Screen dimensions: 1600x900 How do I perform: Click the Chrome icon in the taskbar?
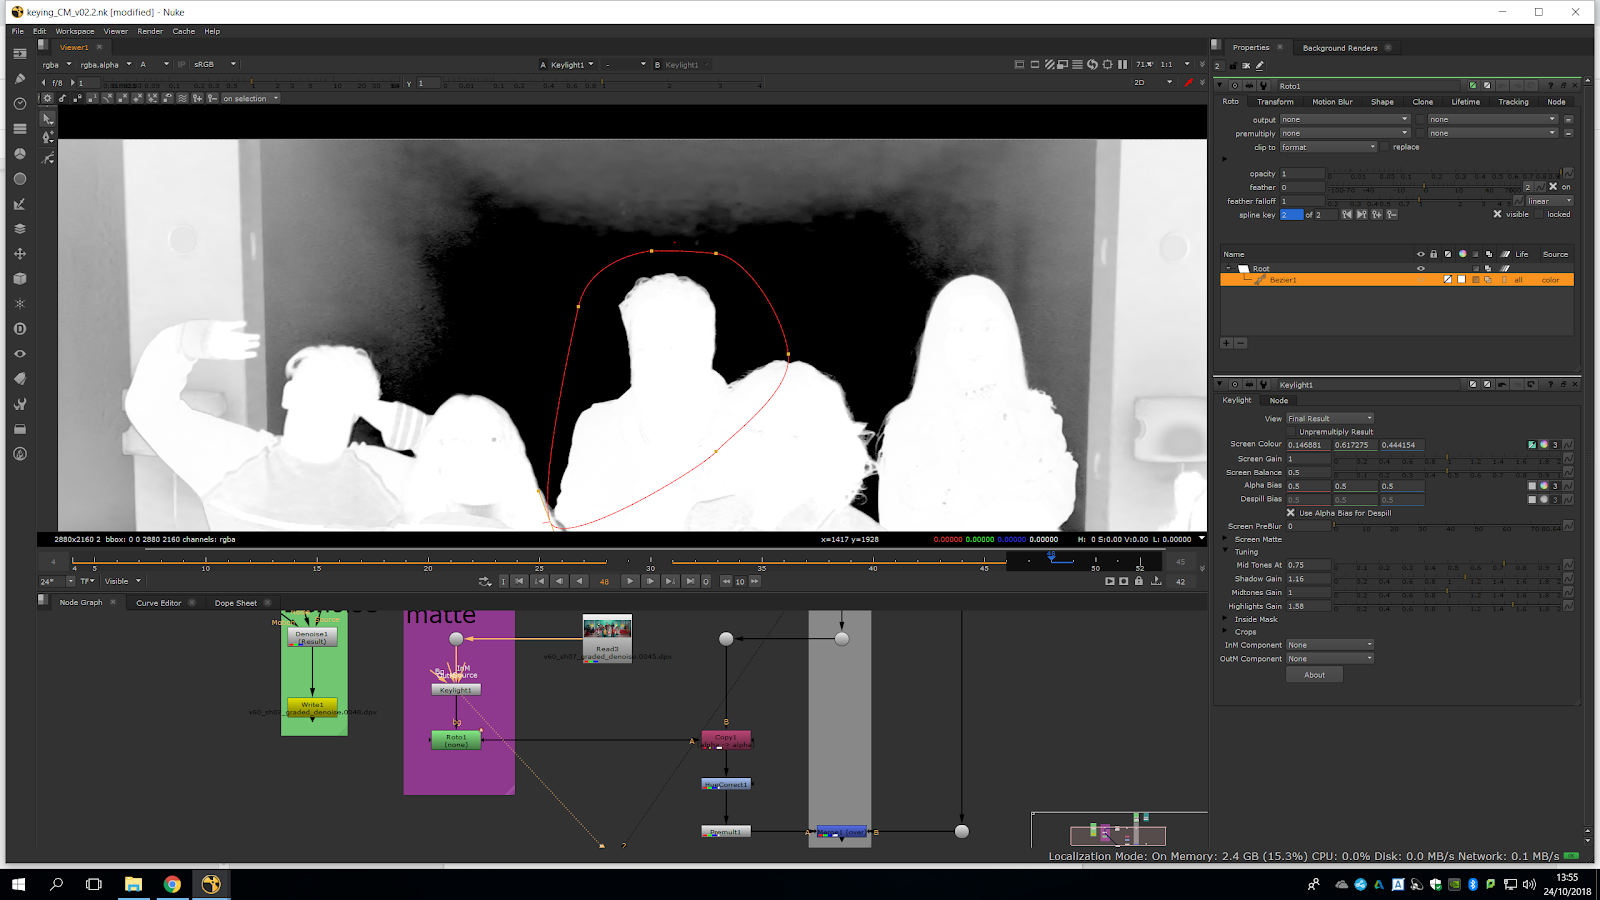(172, 884)
